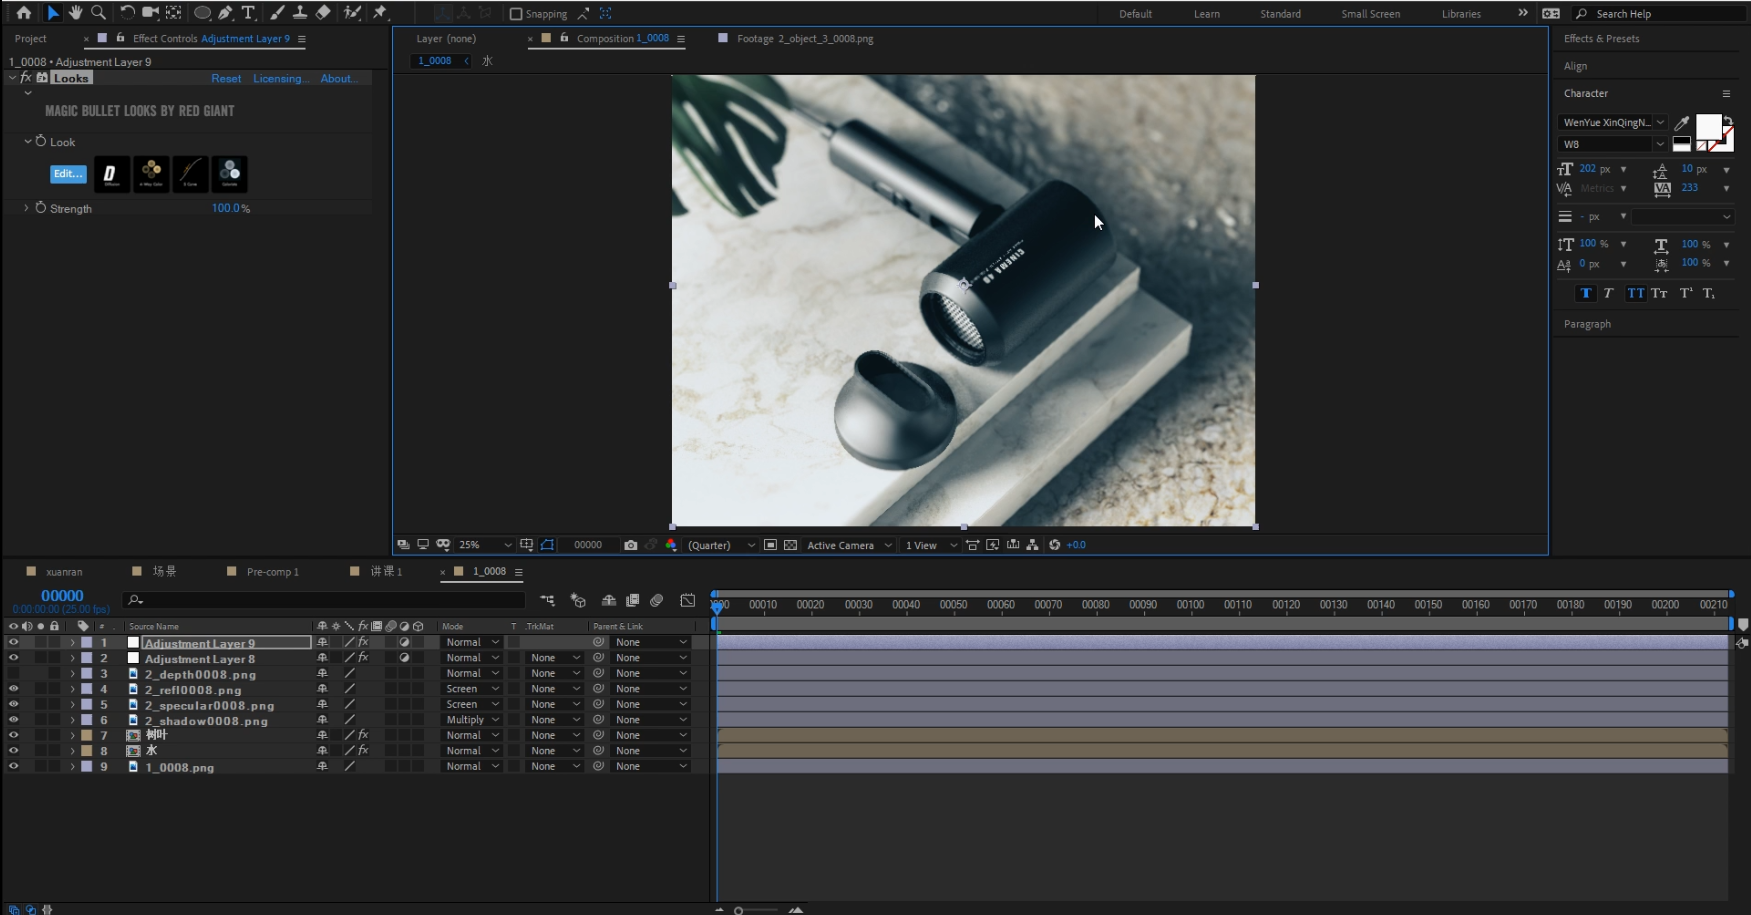Screen dimensions: 1751x915
Task: Select the Zoom magnifier tool
Action: click(x=98, y=13)
